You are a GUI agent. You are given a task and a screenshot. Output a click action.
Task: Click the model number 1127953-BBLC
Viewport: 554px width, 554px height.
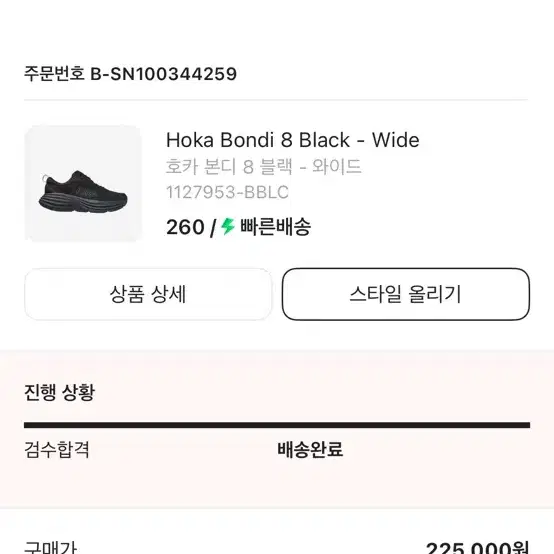click(227, 193)
